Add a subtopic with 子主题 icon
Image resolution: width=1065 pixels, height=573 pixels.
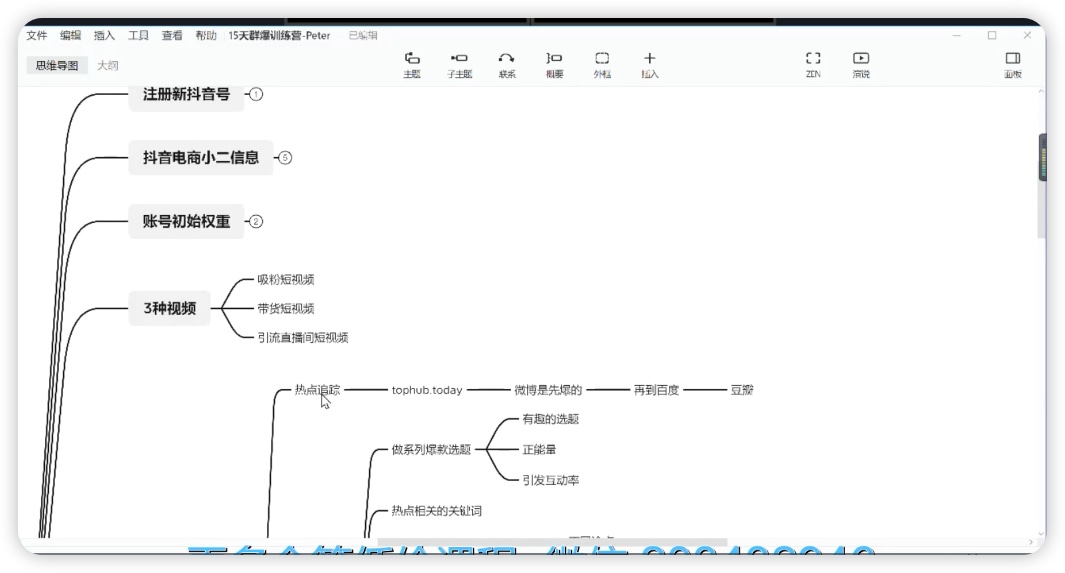(459, 64)
